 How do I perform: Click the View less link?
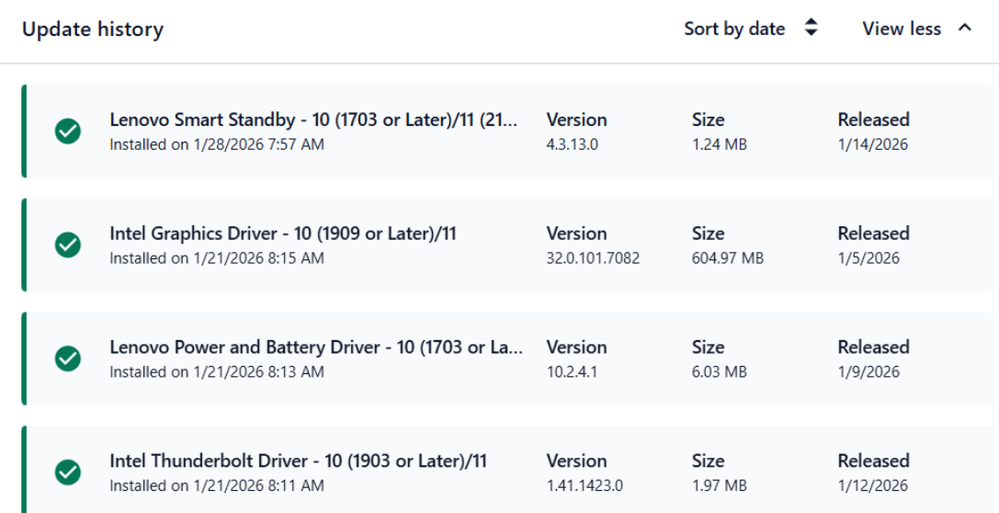pos(901,29)
